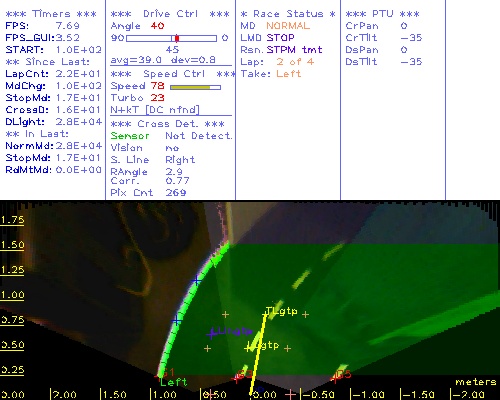Select the NORMAL mode status text

pos(288,26)
